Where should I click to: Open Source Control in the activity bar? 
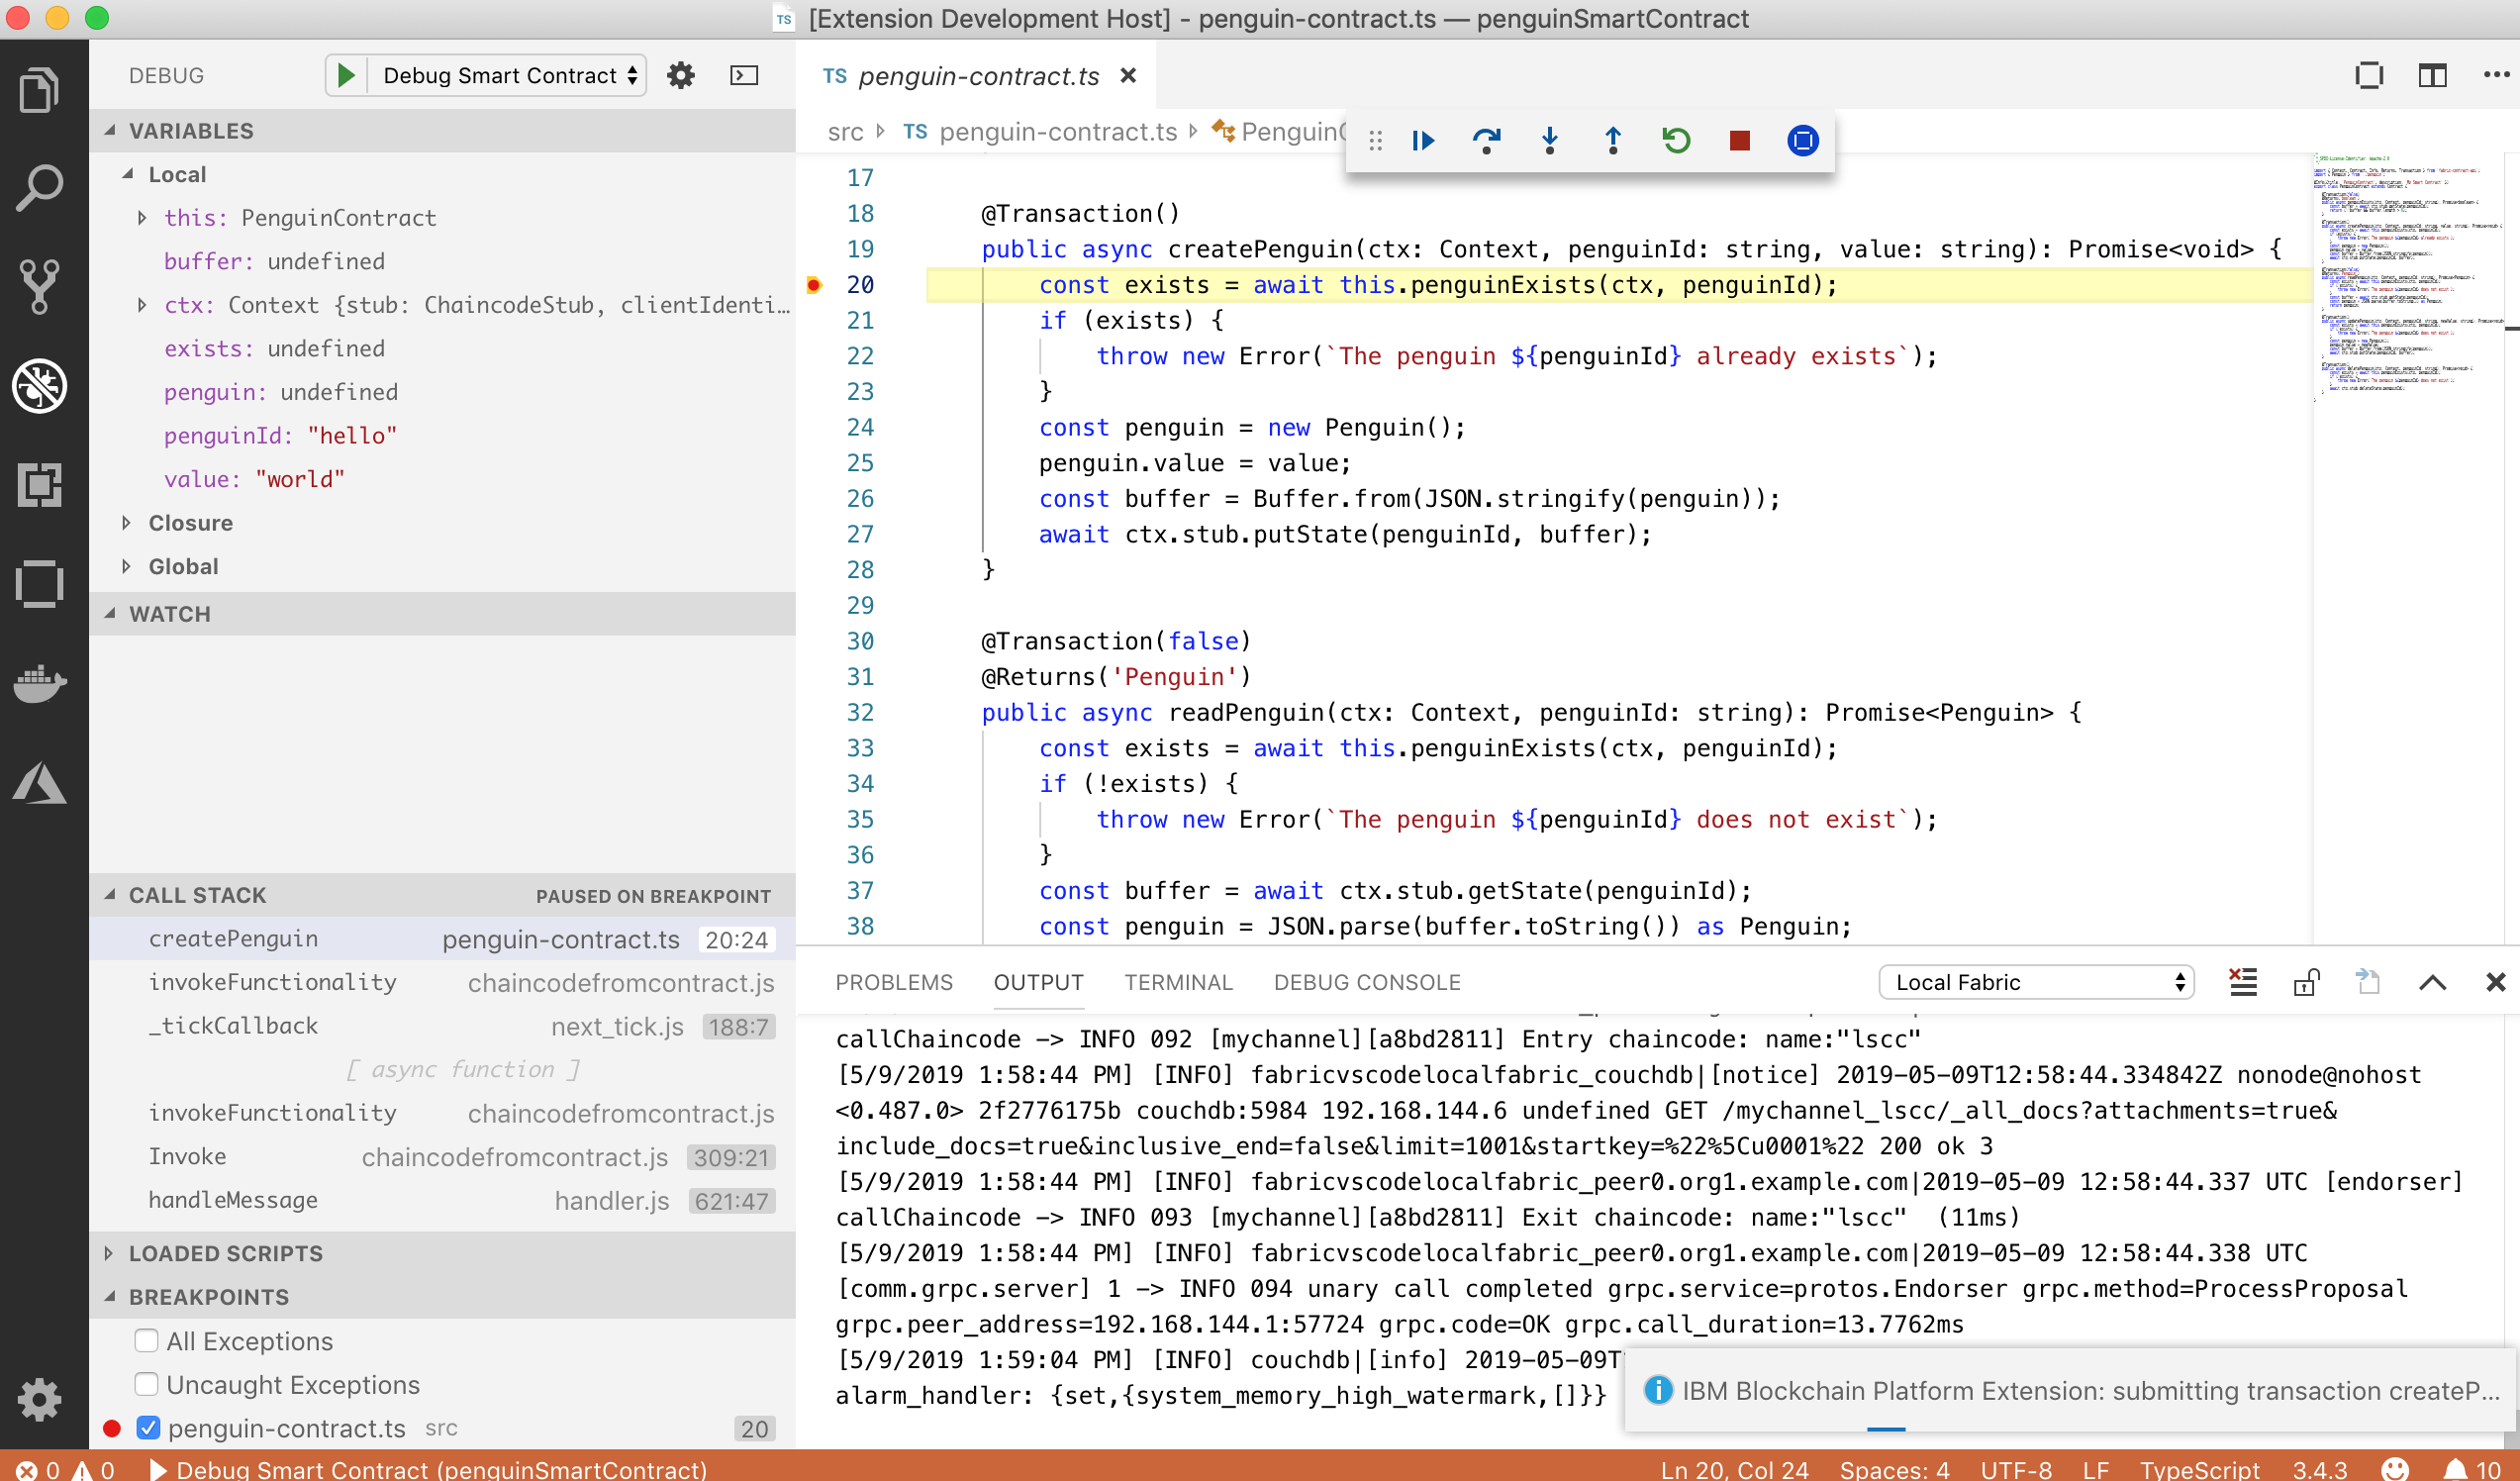40,287
